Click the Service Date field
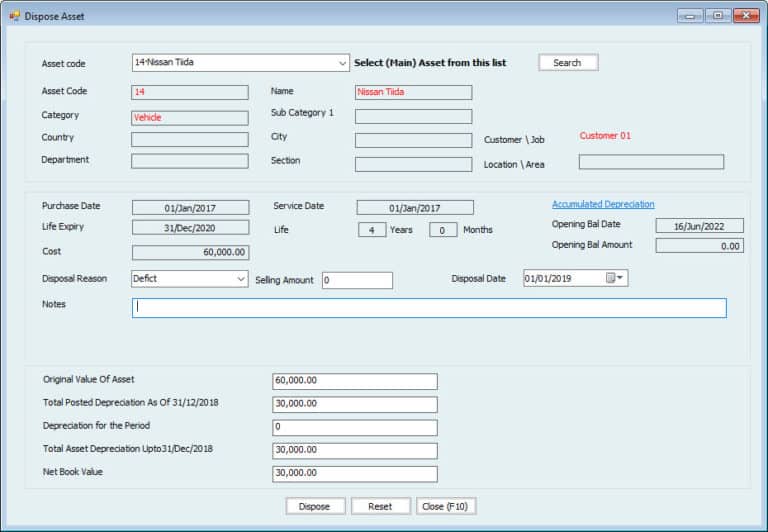The height and width of the screenshot is (532, 768). [415, 208]
